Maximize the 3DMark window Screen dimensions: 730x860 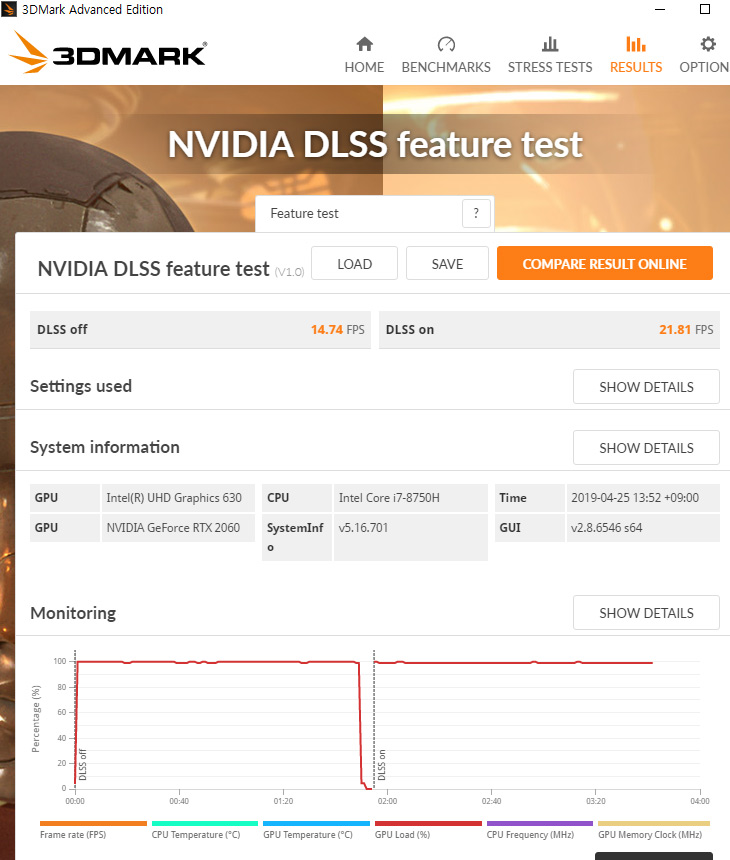pyautogui.click(x=705, y=9)
